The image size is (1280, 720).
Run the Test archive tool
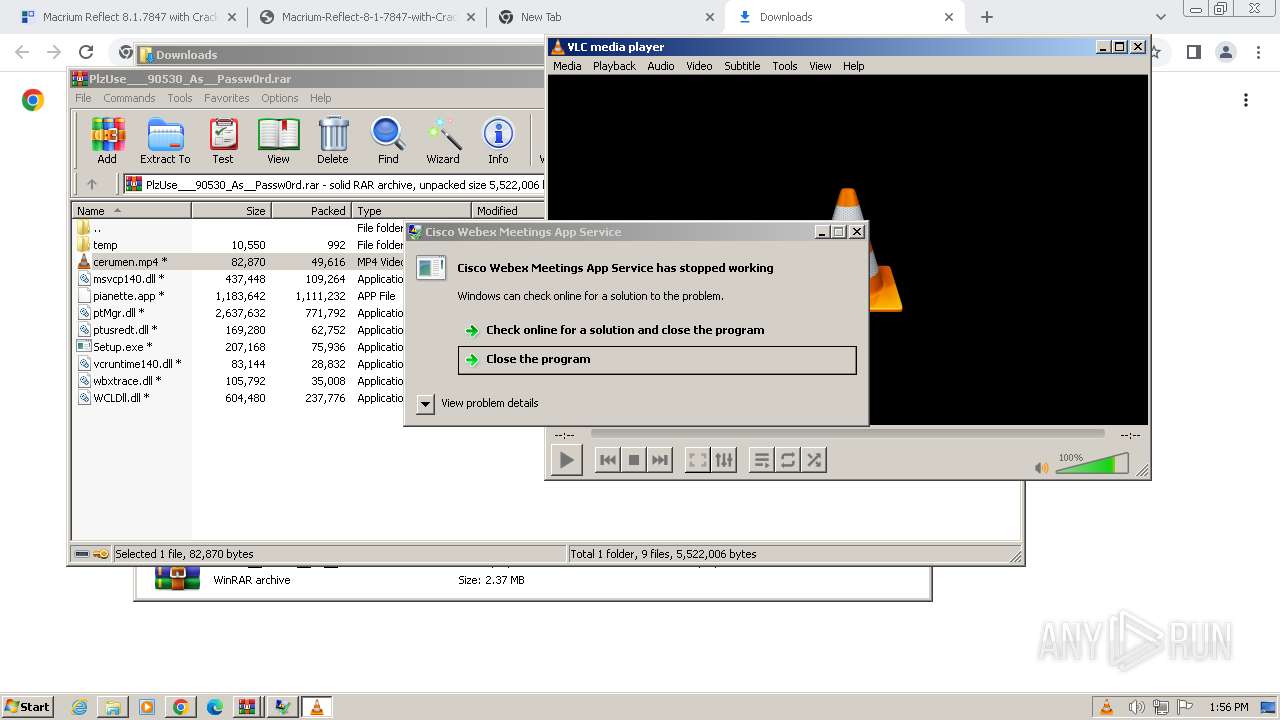click(x=223, y=140)
